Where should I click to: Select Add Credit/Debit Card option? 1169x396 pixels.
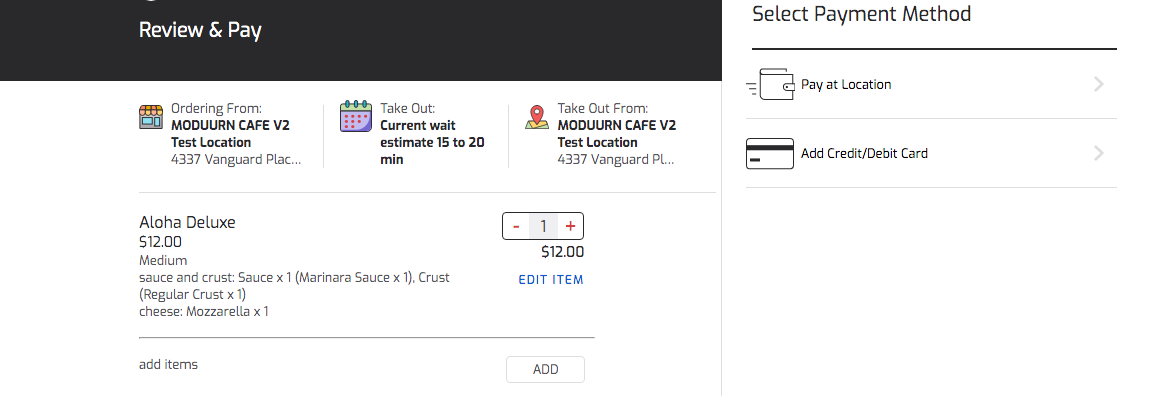931,153
